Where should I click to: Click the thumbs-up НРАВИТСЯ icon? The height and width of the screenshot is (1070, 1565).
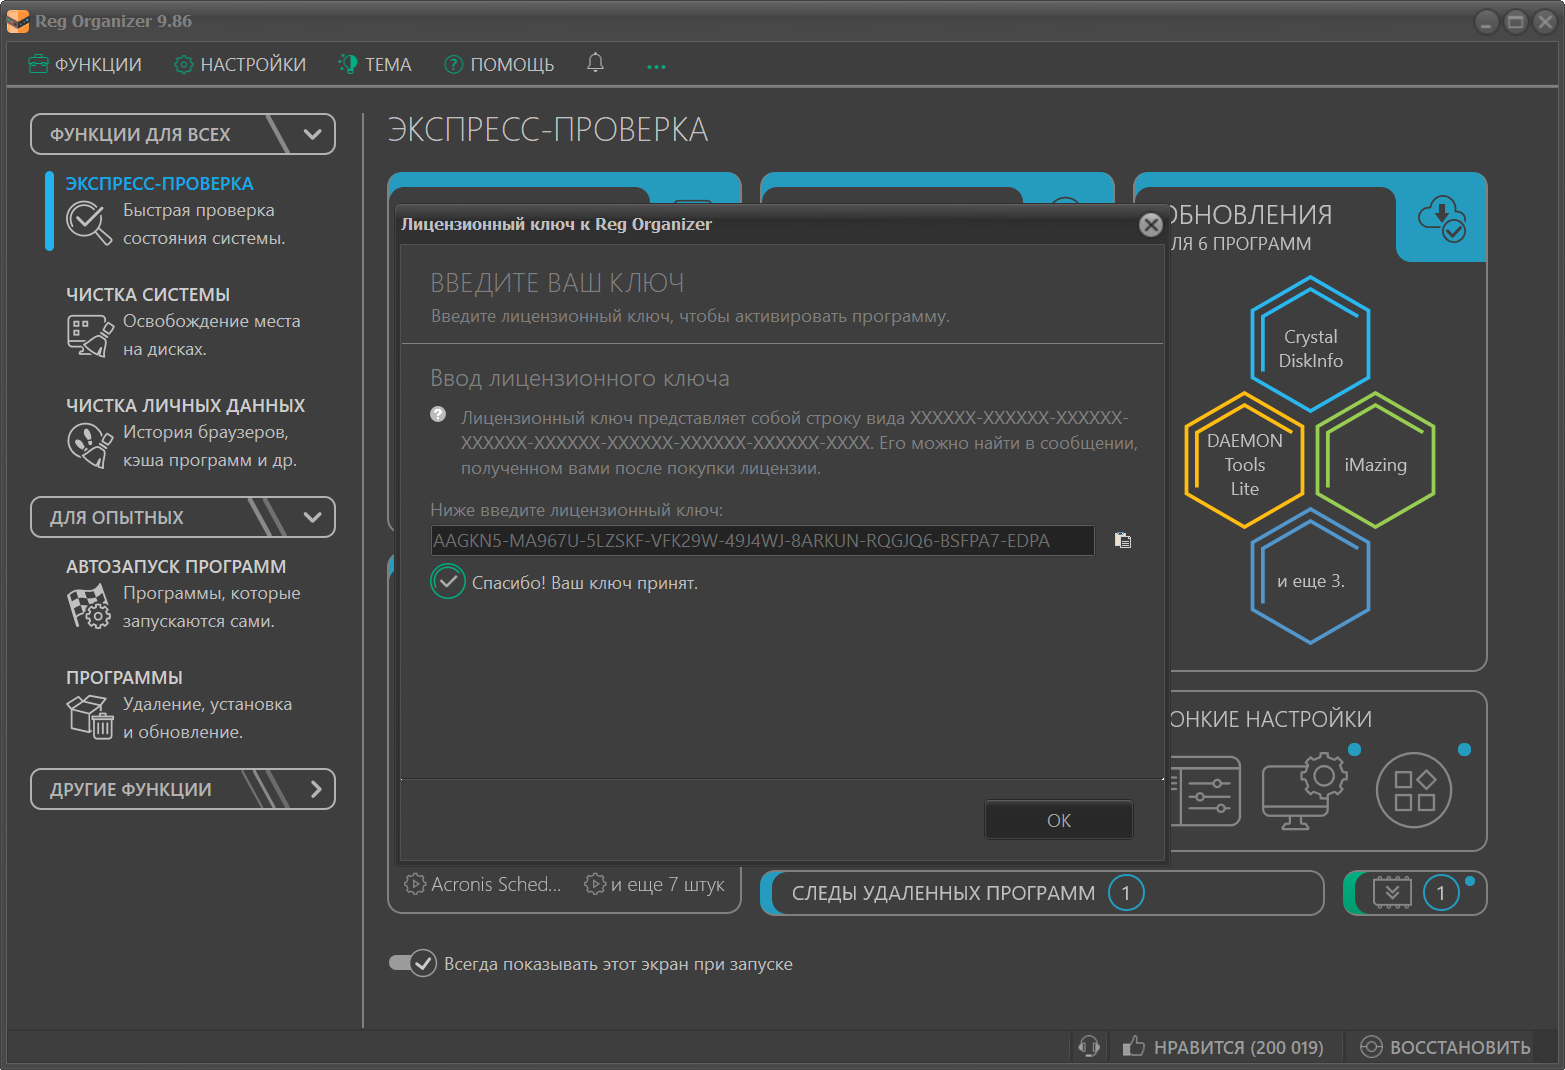(1133, 1047)
